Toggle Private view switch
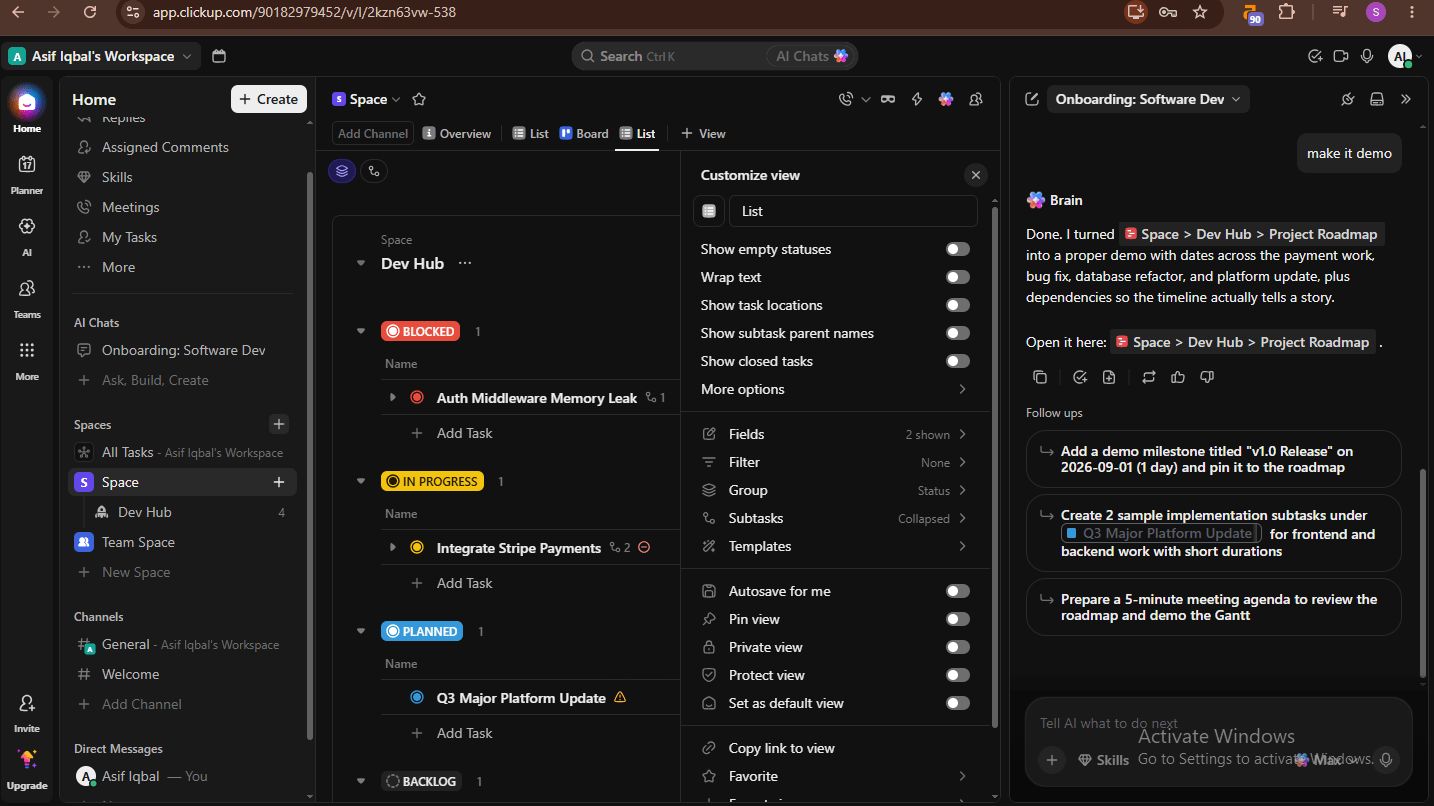Viewport: 1434px width, 806px height. 958,647
